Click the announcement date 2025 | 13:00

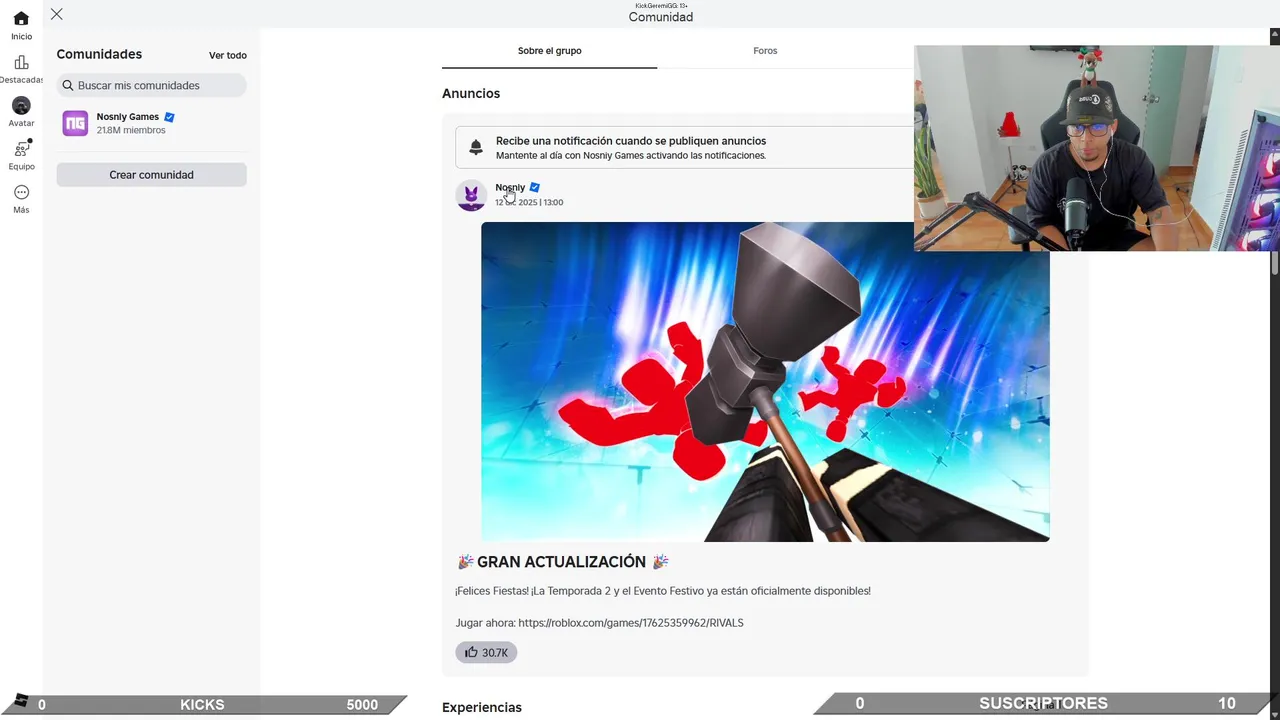tap(529, 203)
